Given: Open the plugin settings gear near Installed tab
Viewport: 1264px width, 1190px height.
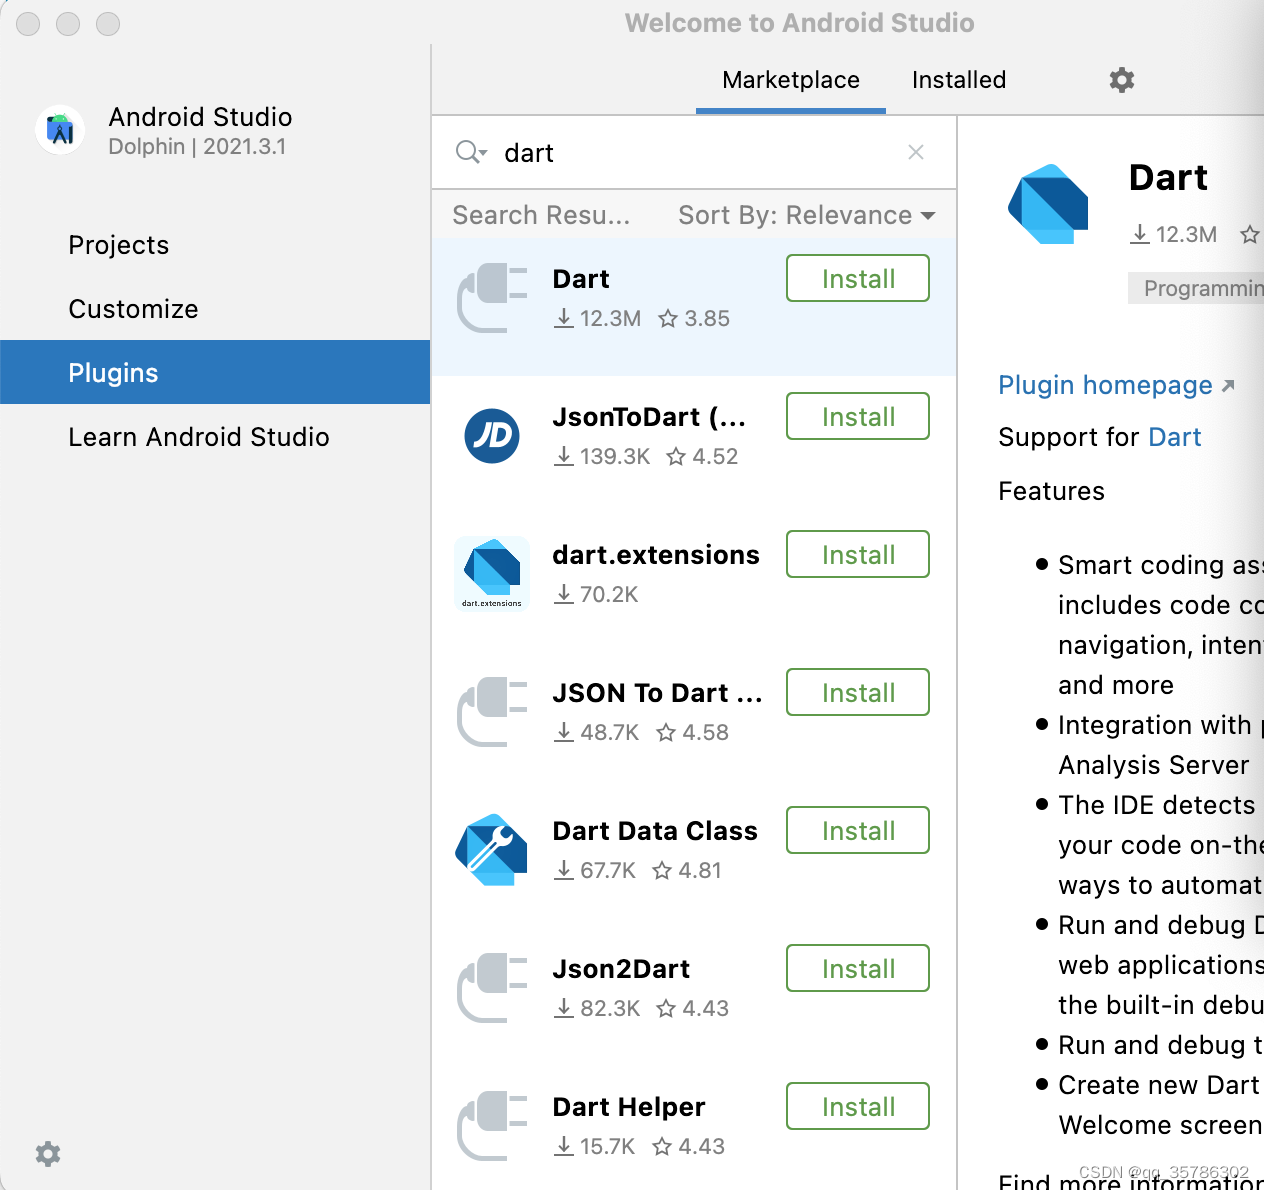Looking at the screenshot, I should click(1121, 80).
